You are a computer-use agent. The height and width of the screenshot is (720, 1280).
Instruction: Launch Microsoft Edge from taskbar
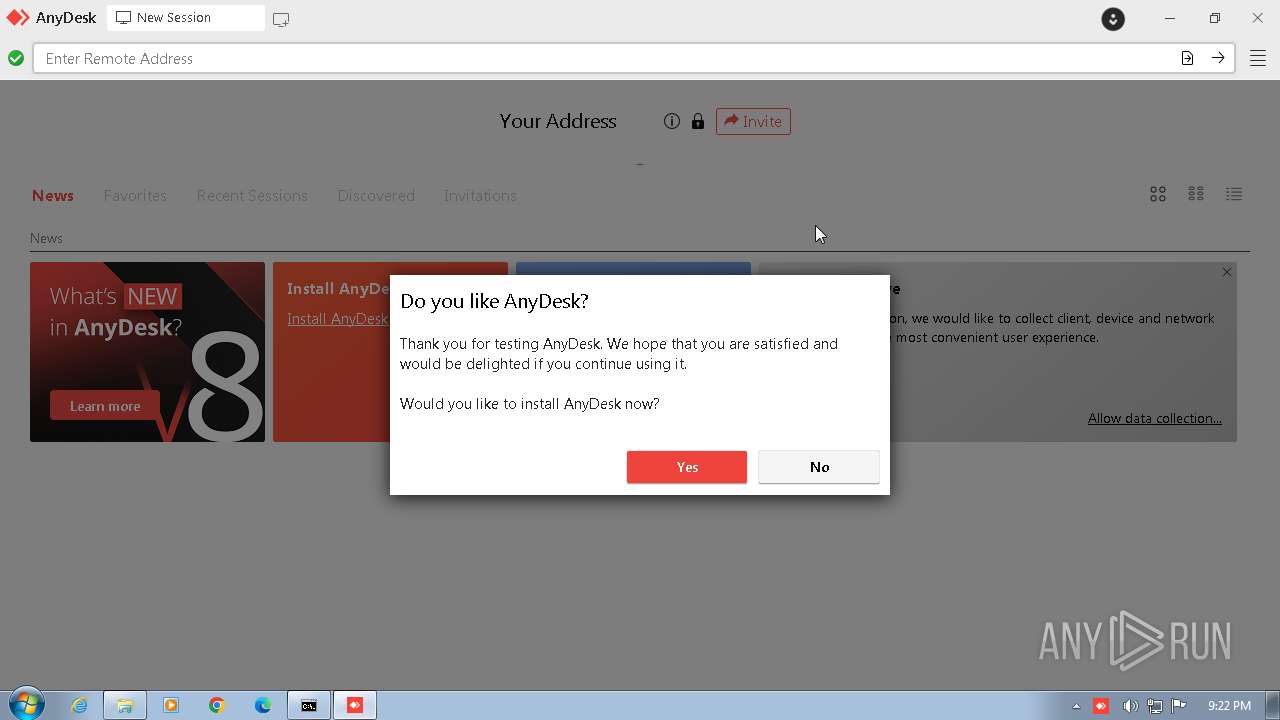[x=263, y=705]
